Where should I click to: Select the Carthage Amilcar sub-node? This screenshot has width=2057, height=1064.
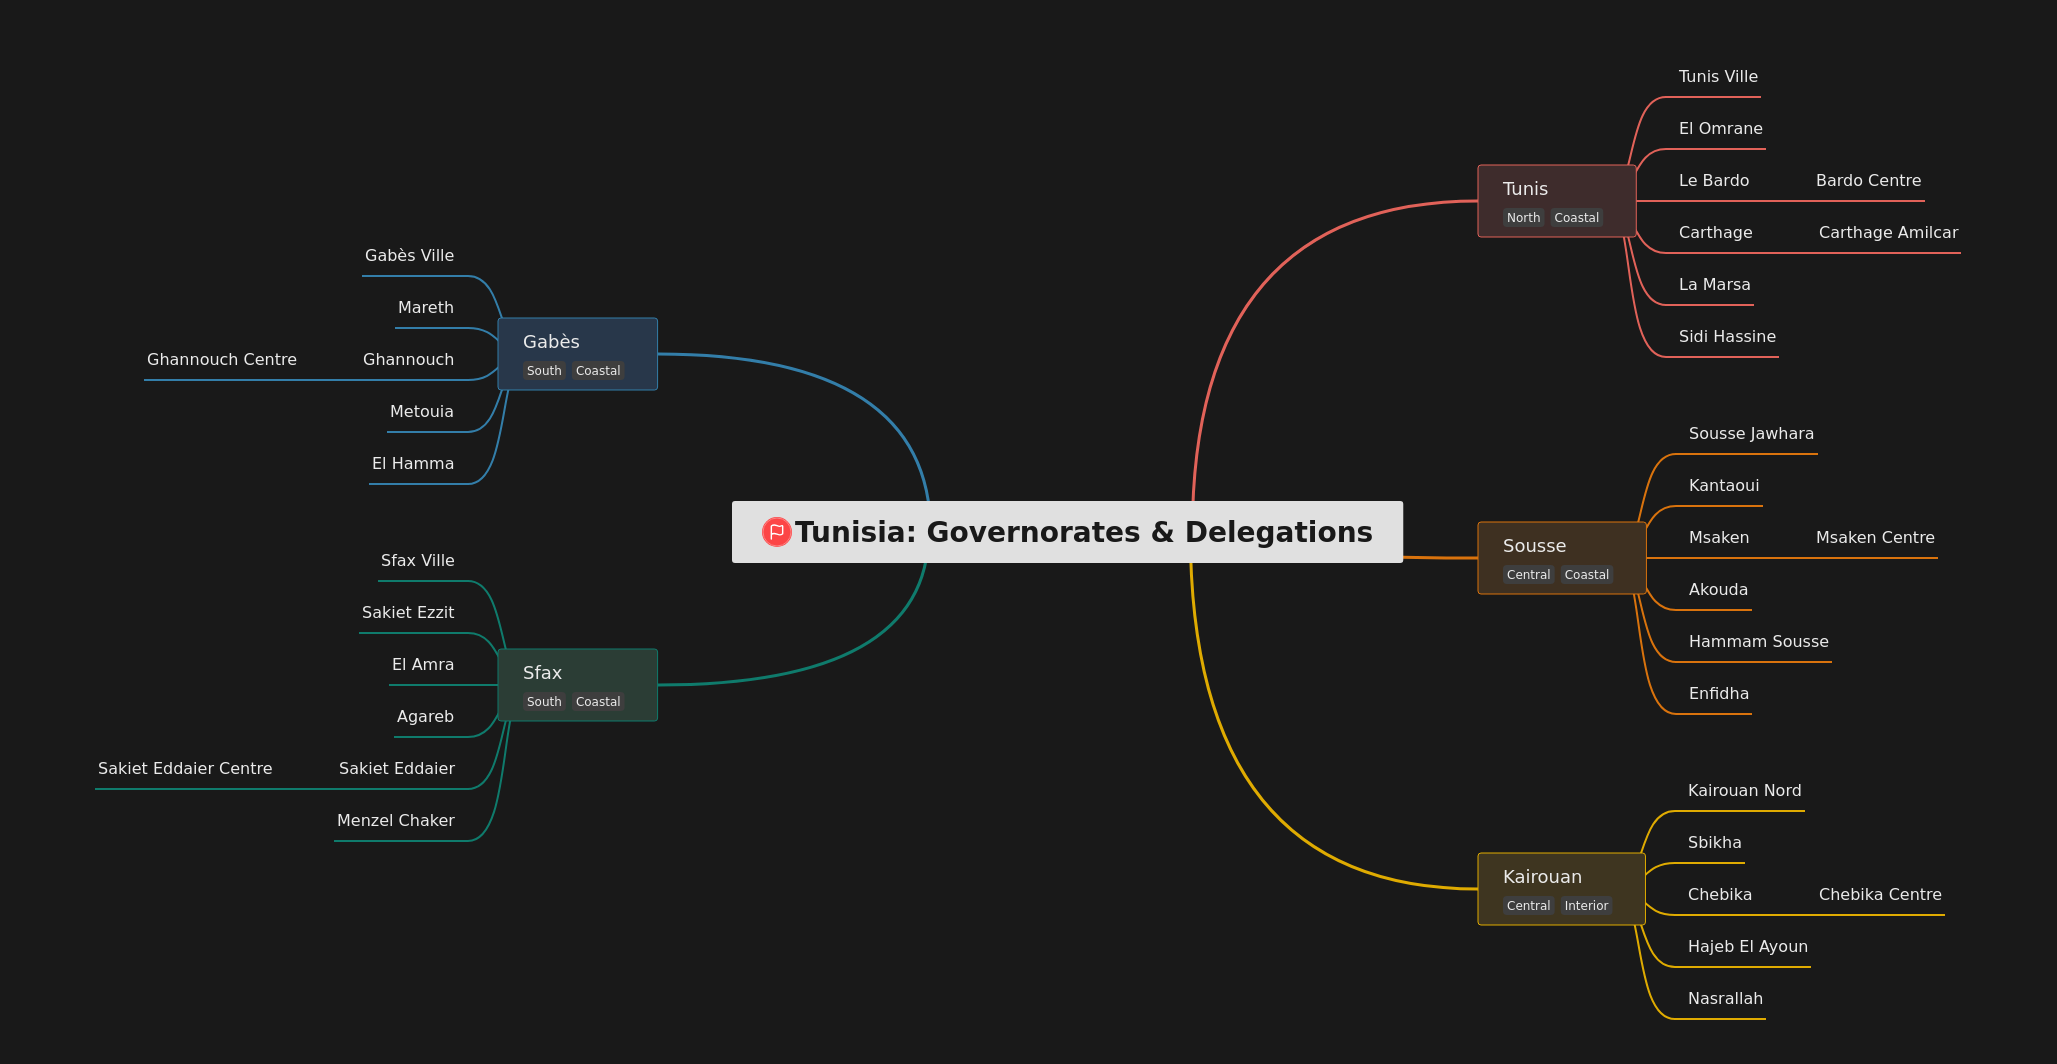click(x=1888, y=233)
